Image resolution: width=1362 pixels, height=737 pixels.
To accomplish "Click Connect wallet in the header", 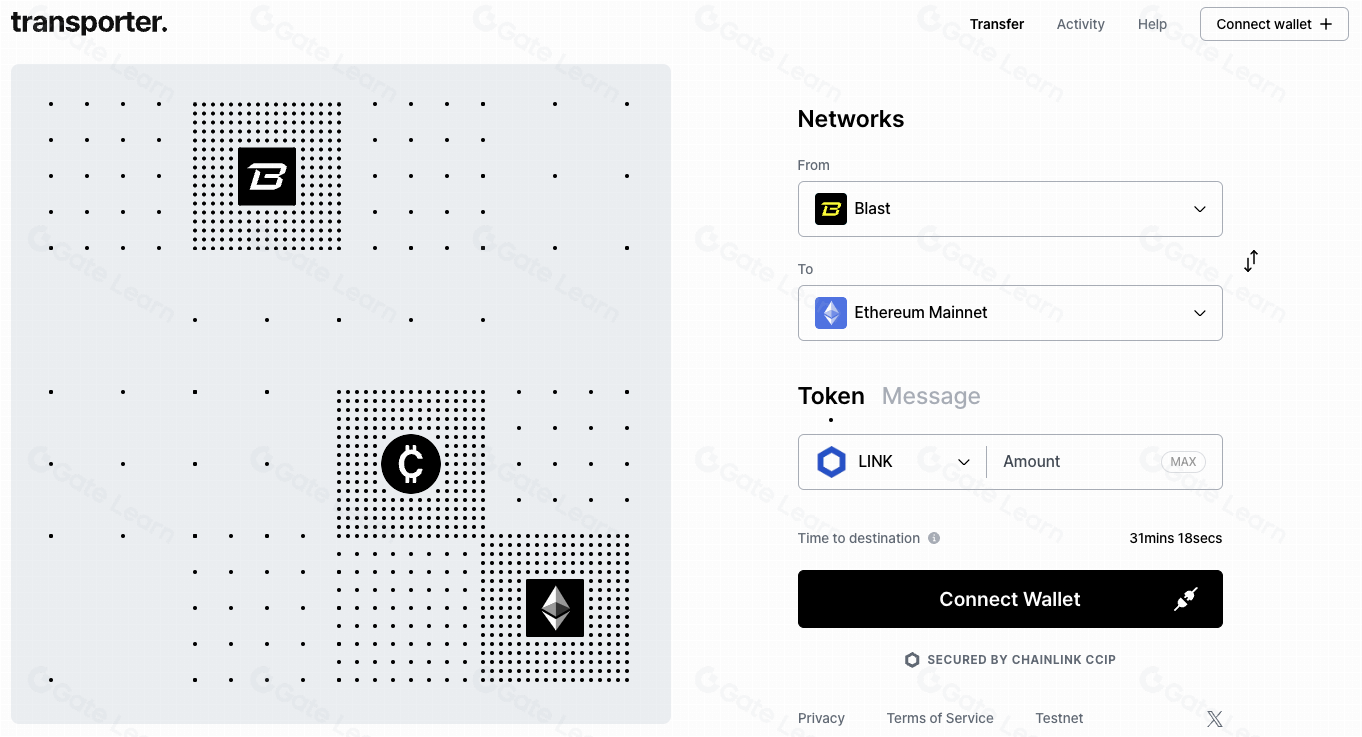I will (1274, 24).
